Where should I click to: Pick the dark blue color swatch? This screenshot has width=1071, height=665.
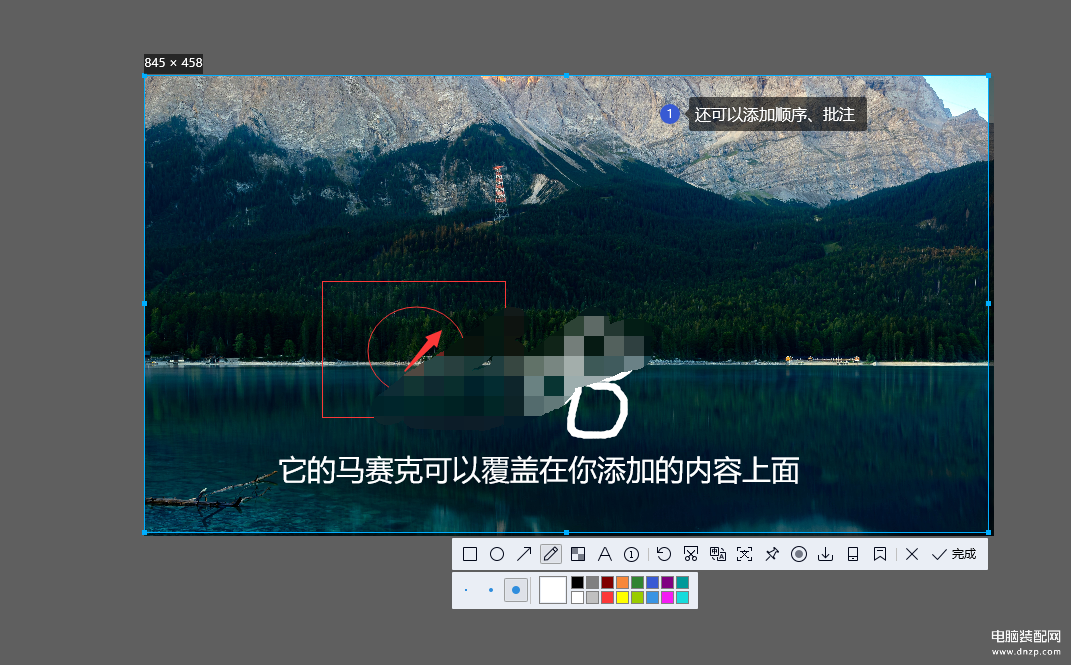[x=652, y=582]
